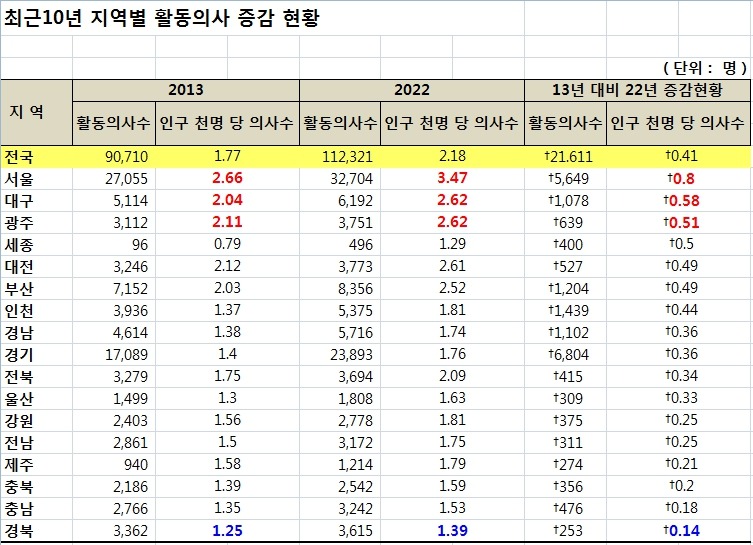
Task: Select Jeju's 2013 doctor count '940'
Action: 136,465
